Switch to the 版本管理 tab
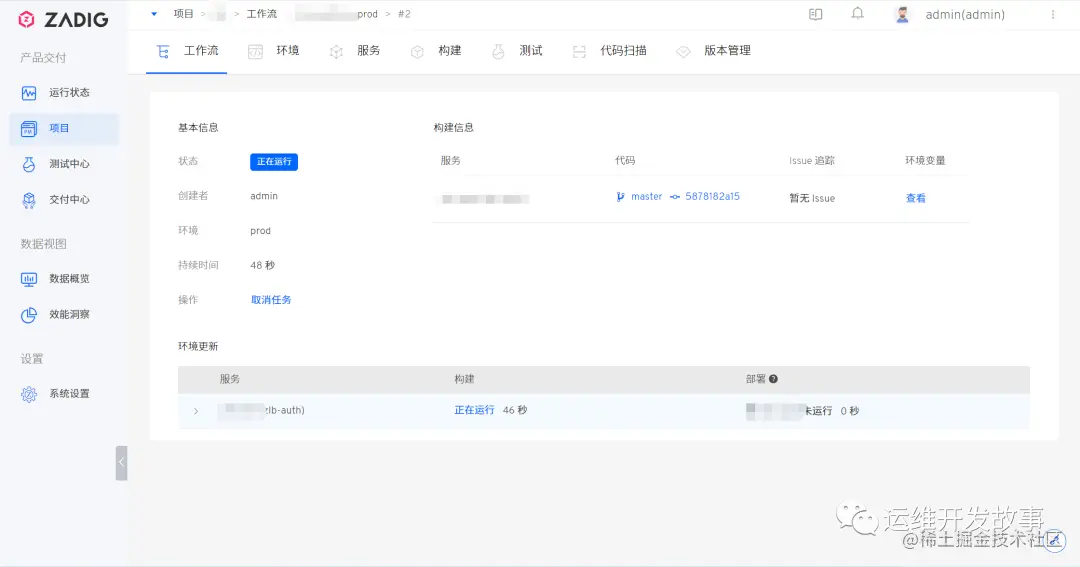Image resolution: width=1080 pixels, height=567 pixels. pyautogui.click(x=727, y=50)
